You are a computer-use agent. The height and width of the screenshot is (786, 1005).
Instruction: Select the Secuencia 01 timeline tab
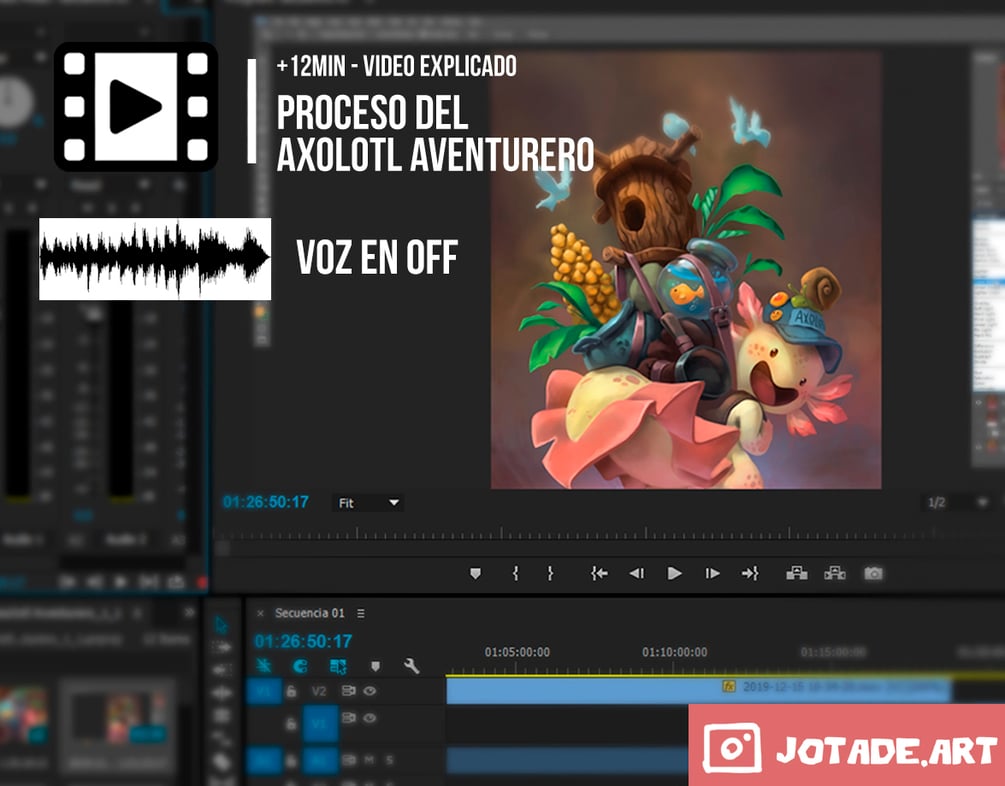tap(310, 613)
